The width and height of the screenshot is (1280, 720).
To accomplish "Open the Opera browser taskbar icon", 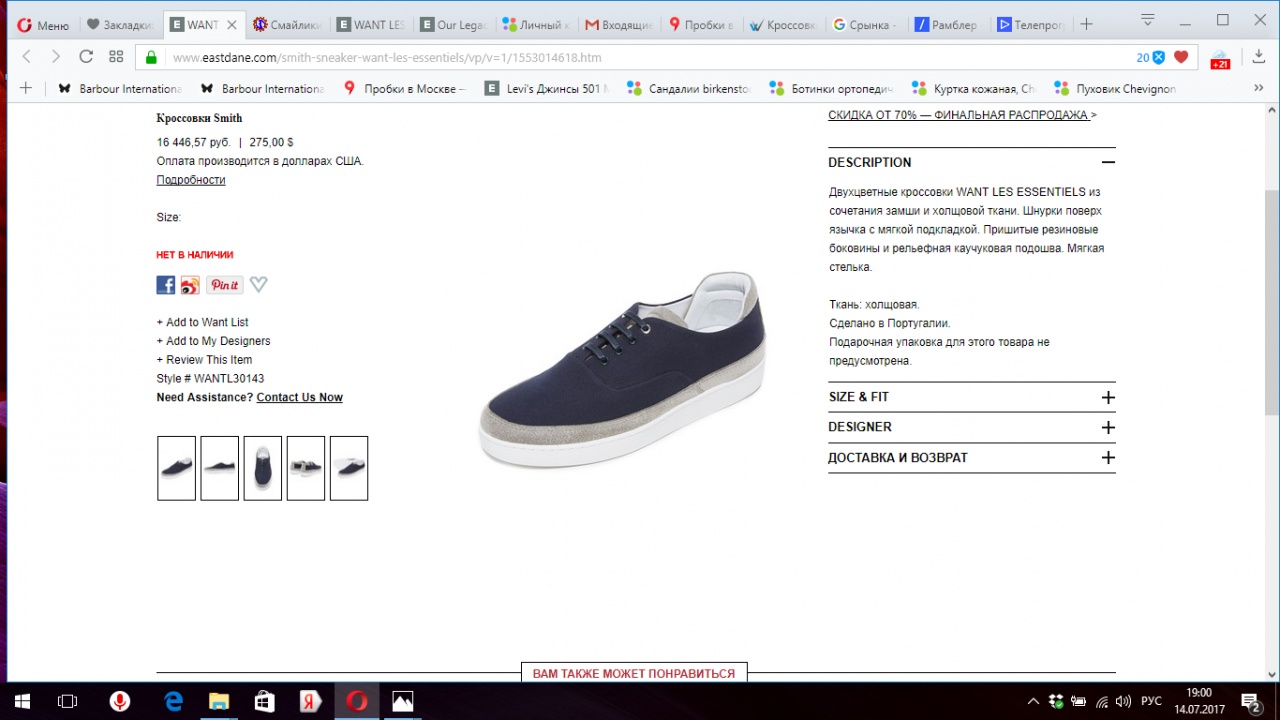I will (x=356, y=701).
